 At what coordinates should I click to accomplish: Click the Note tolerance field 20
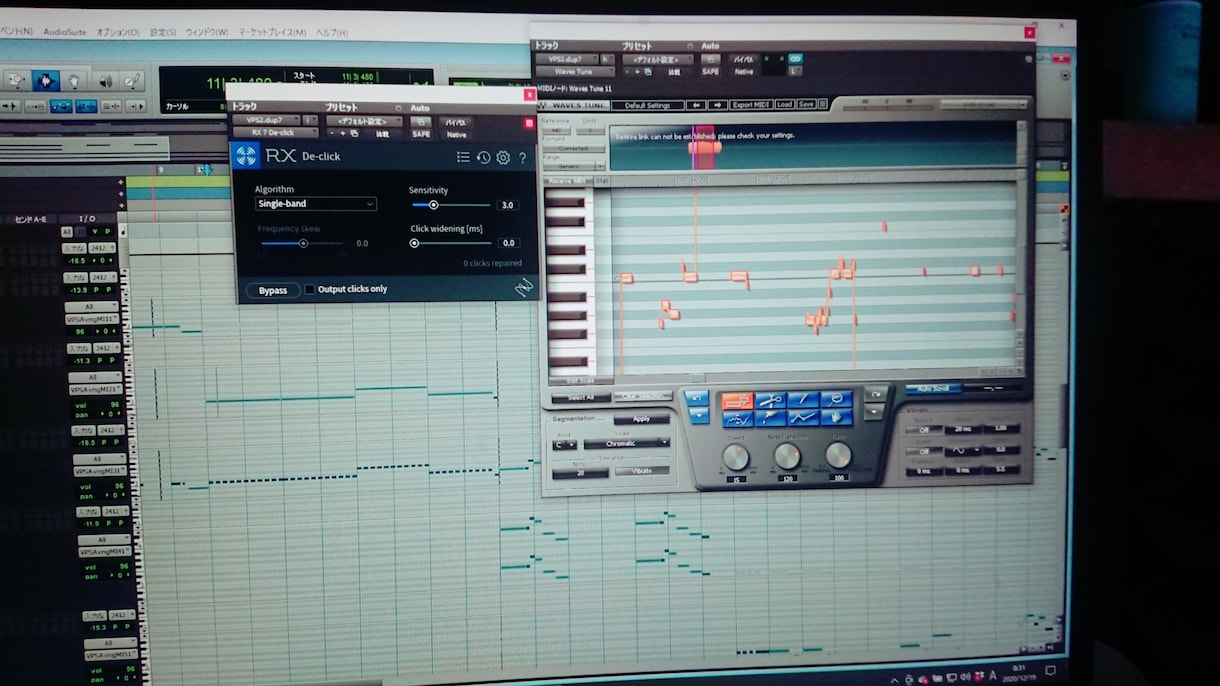point(580,473)
